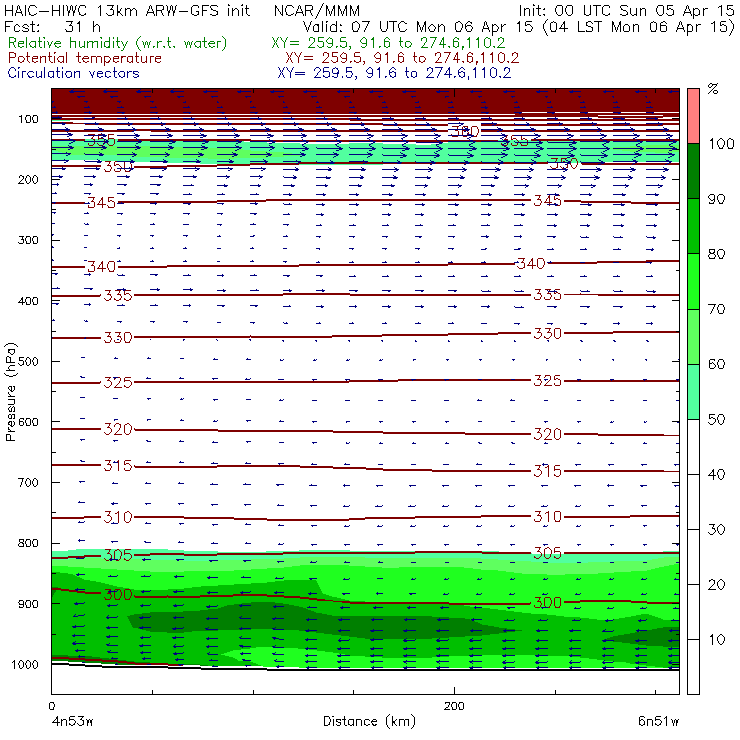The width and height of the screenshot is (740, 740).
Task: Click the blue XY coordinates line
Action: coord(394,73)
